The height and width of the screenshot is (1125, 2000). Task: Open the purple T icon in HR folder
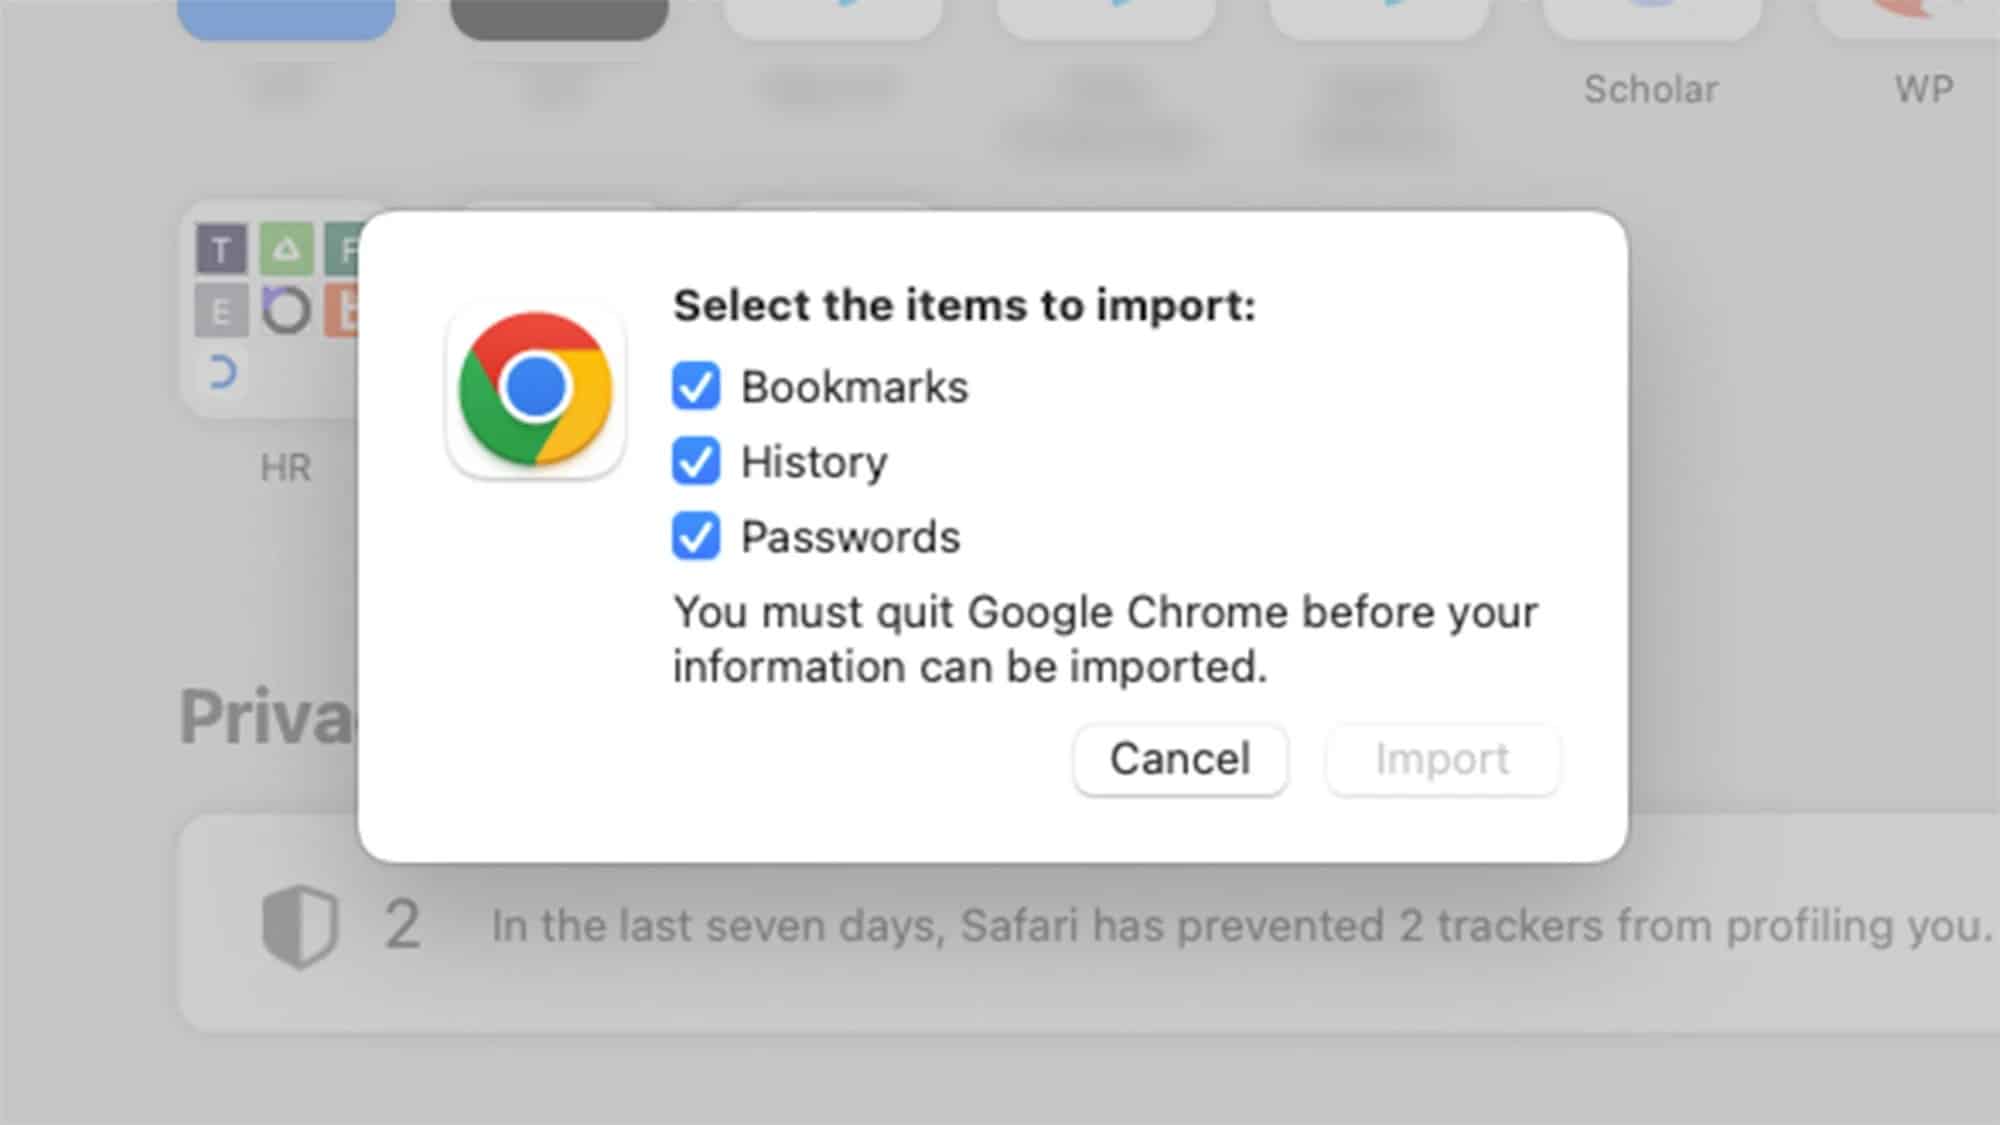221,249
